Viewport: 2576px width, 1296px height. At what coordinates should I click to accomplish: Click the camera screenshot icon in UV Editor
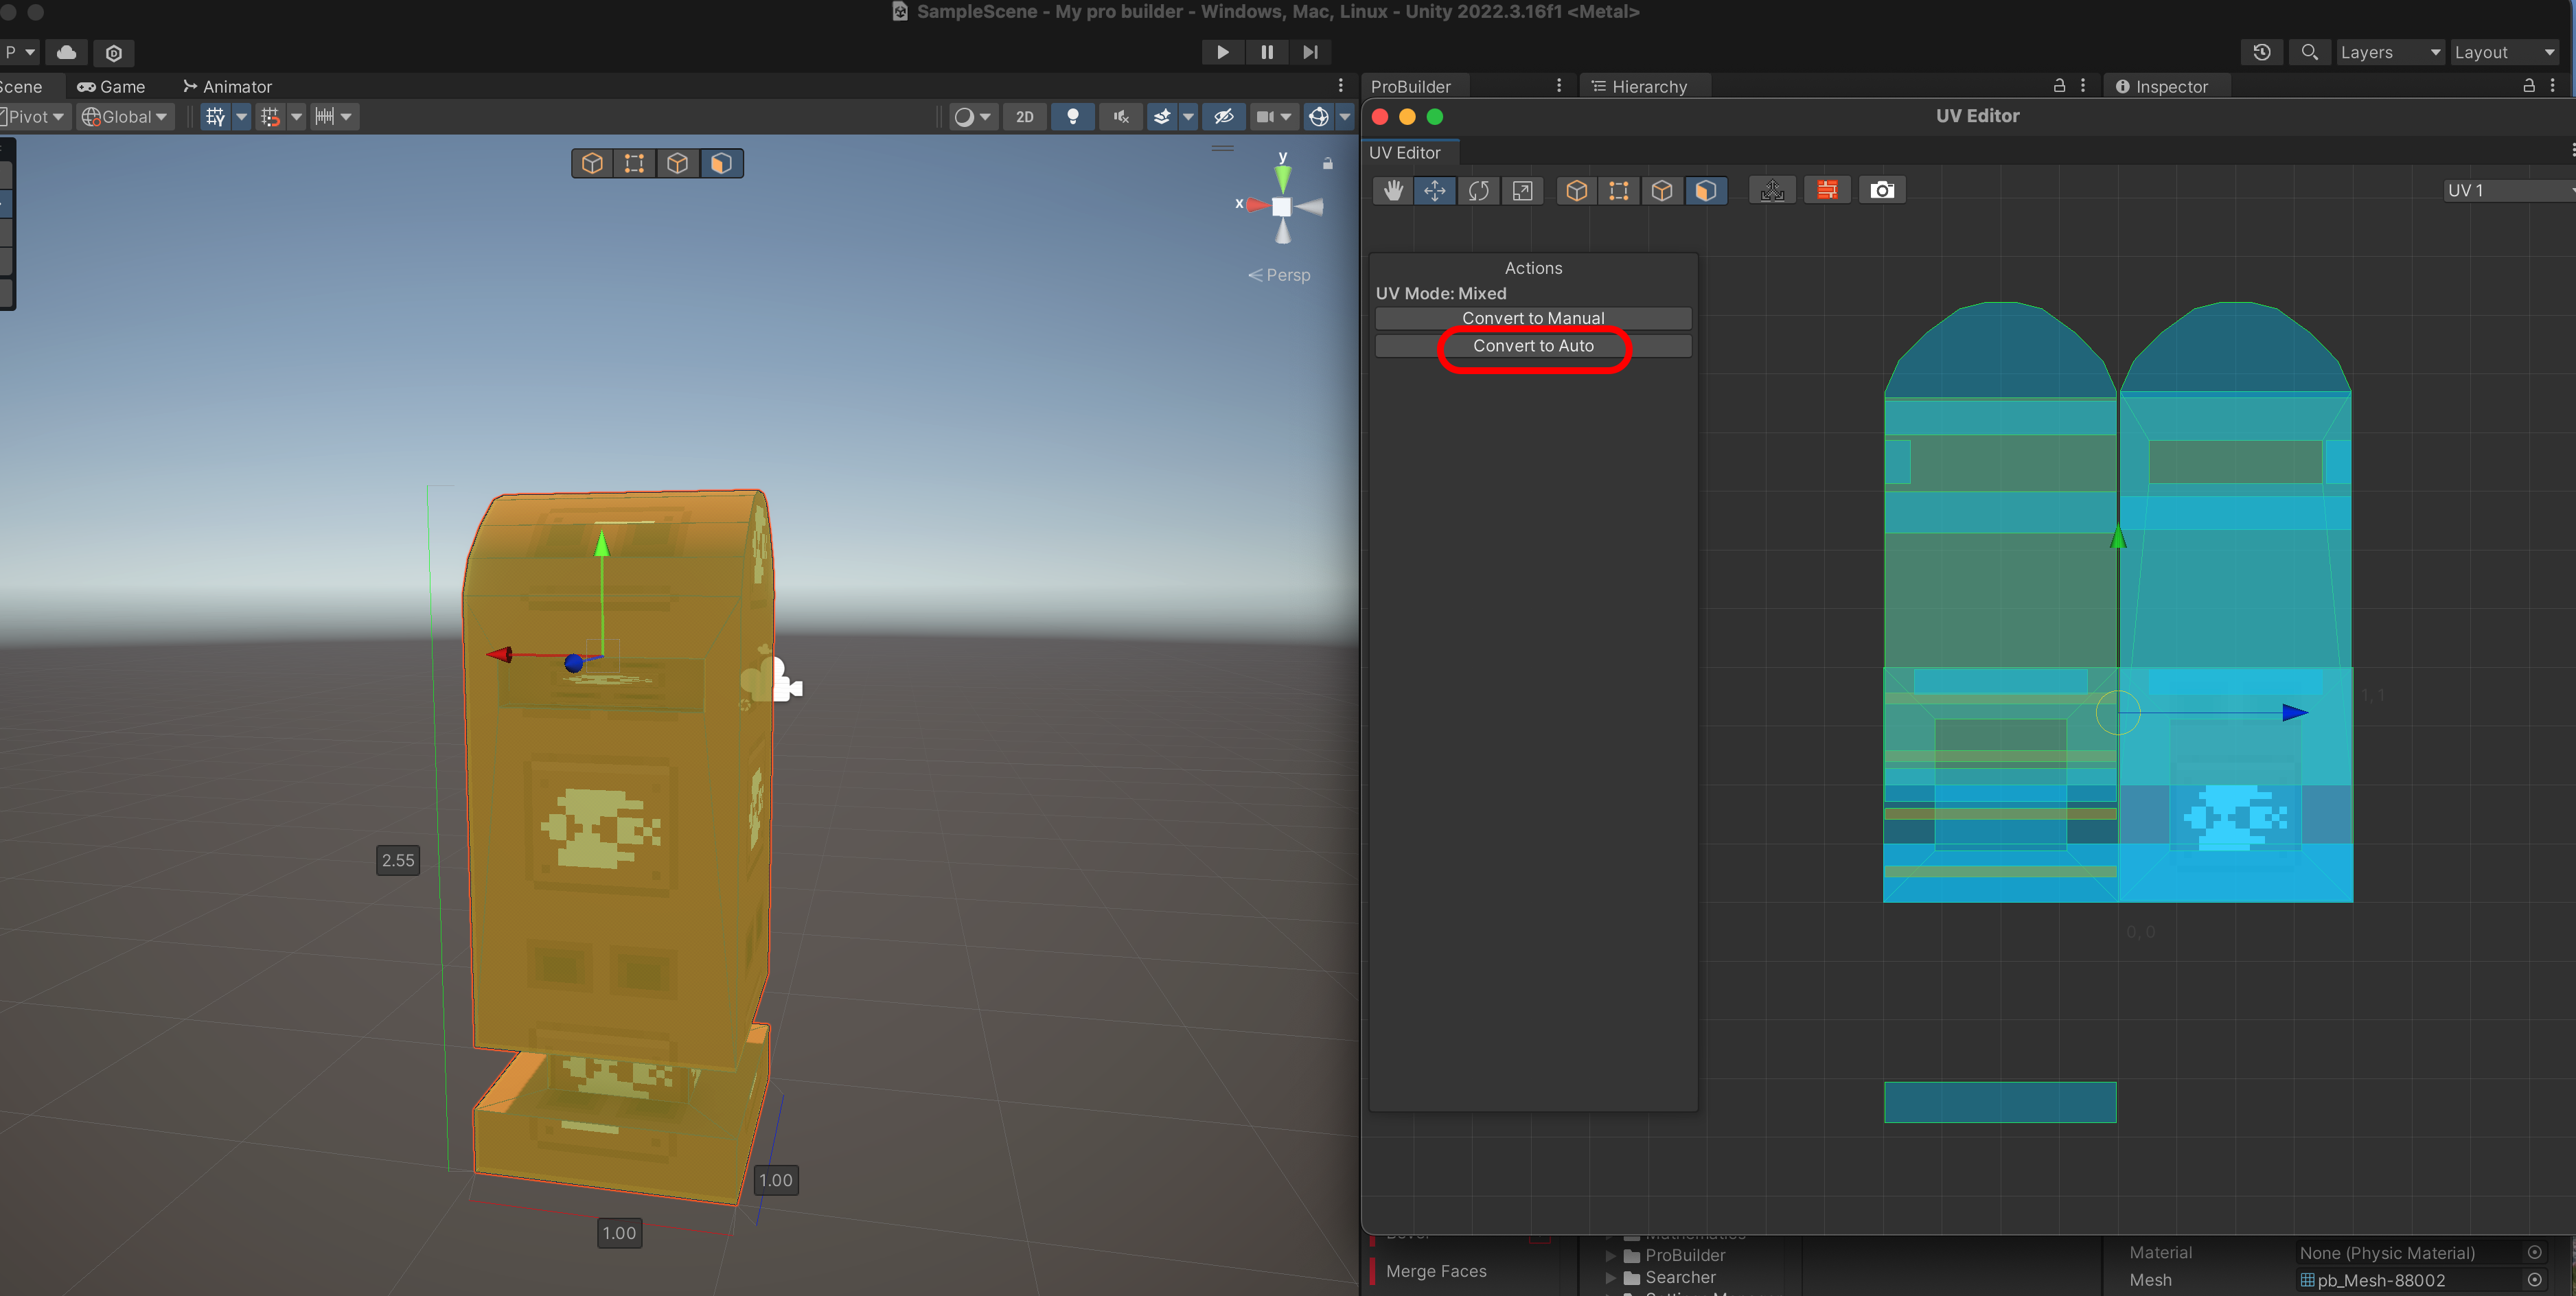coord(1882,190)
